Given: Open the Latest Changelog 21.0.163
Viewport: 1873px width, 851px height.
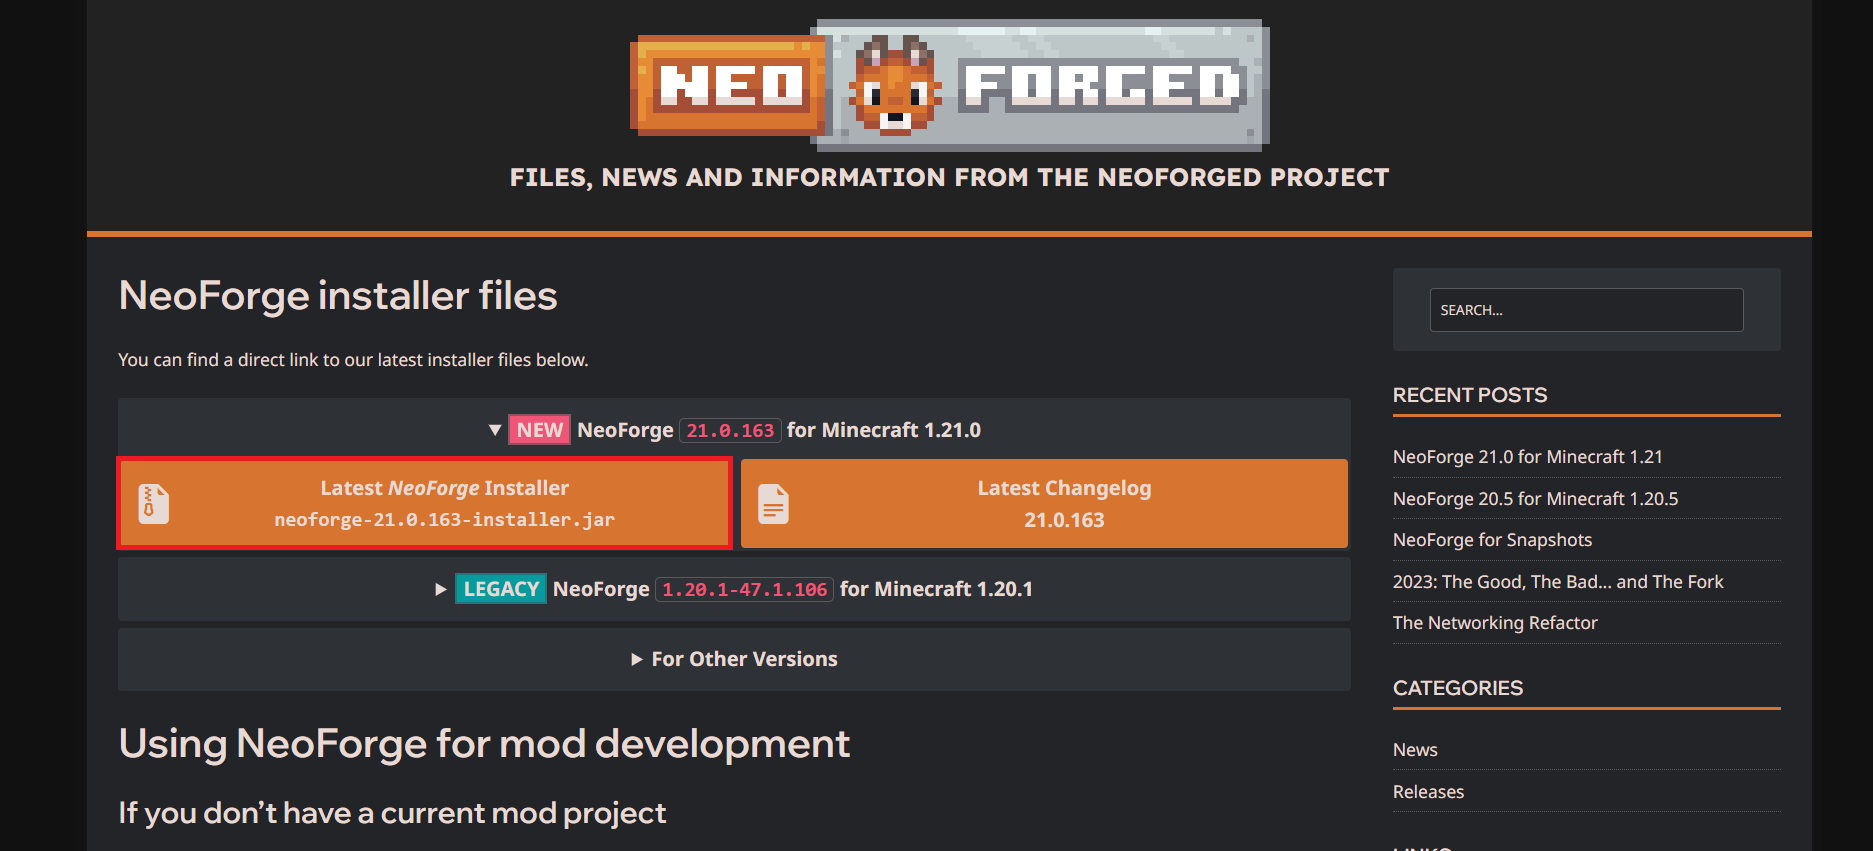Looking at the screenshot, I should [1063, 504].
